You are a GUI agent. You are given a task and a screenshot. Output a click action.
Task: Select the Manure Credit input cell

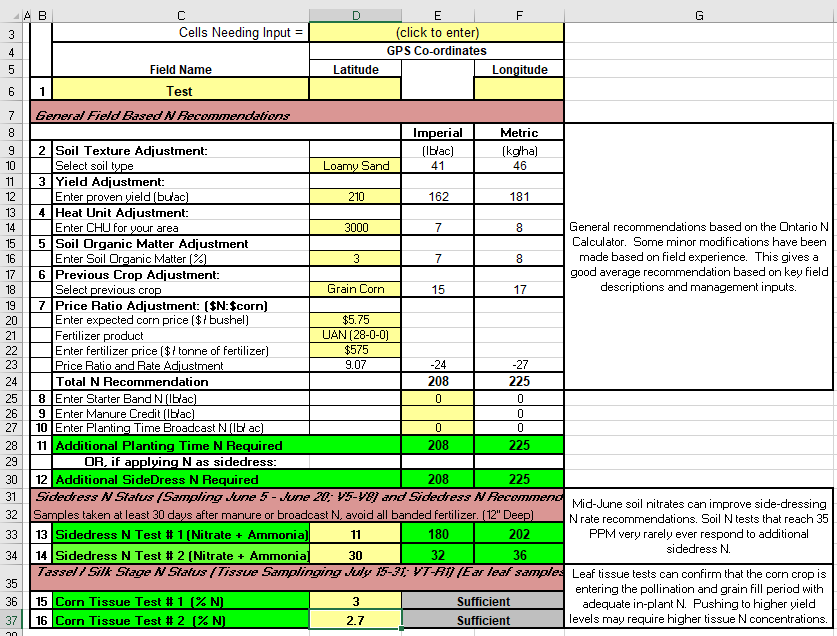[x=438, y=413]
